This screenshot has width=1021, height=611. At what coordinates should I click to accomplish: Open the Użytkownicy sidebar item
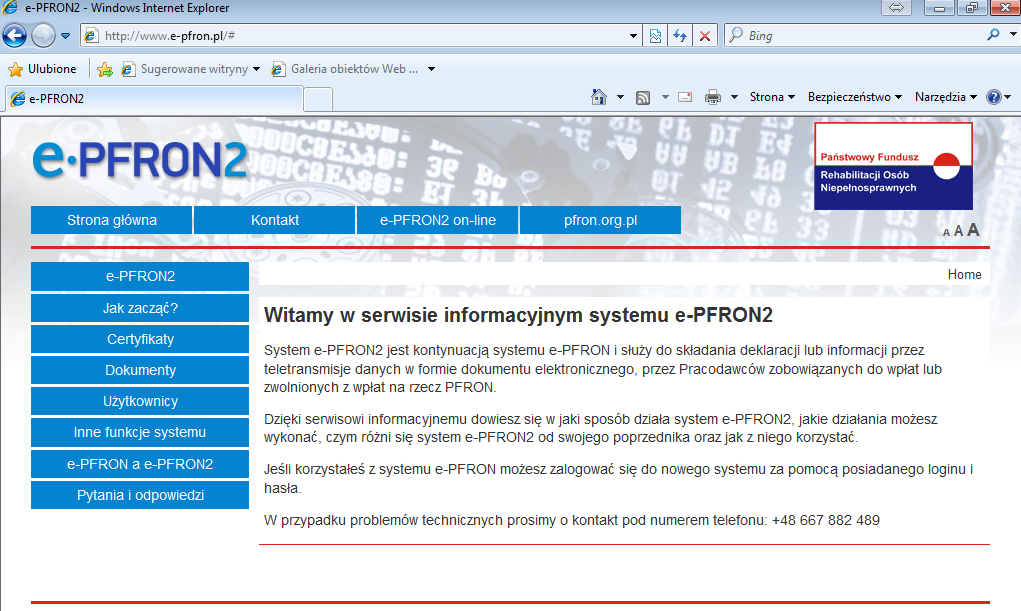[x=140, y=401]
